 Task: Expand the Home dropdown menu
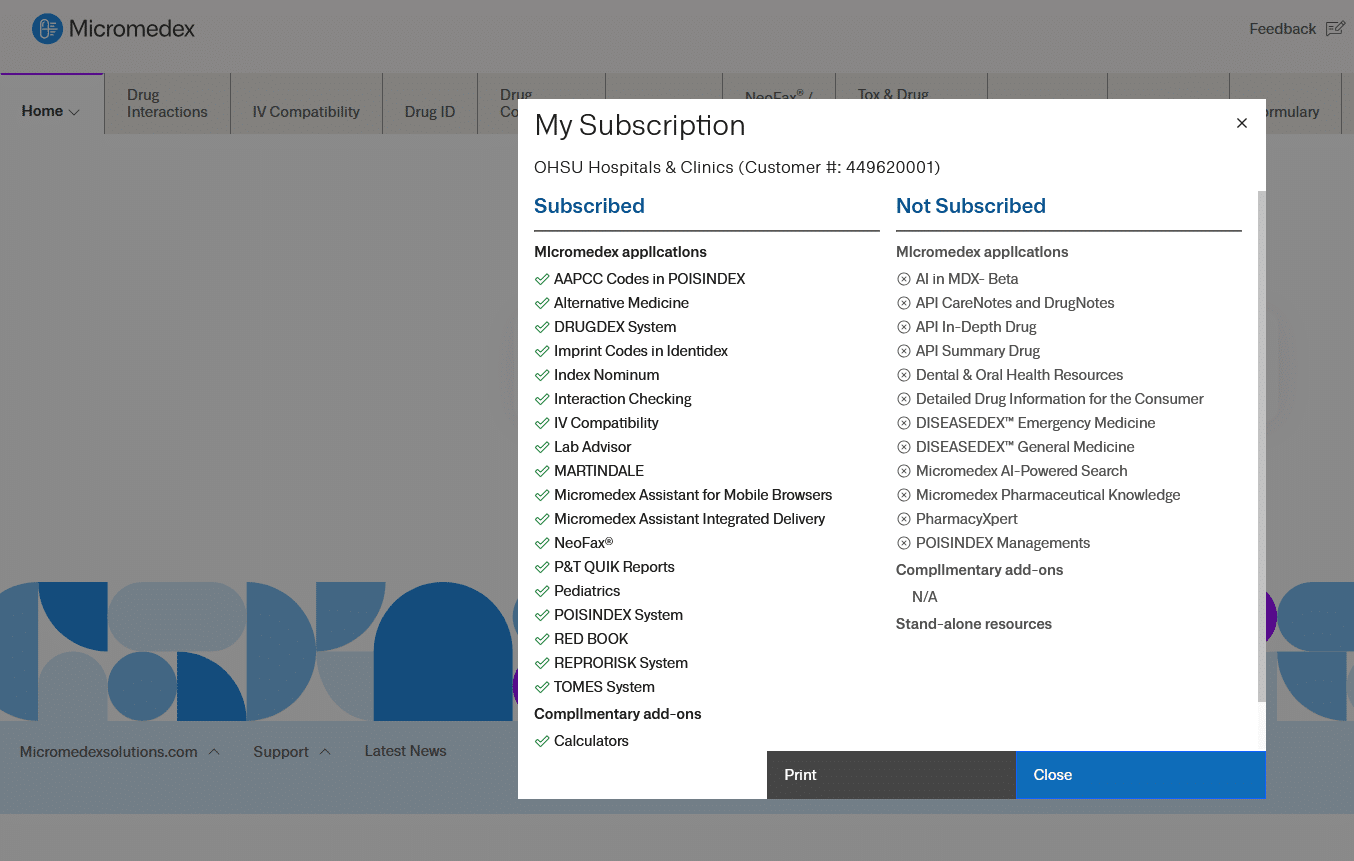point(51,111)
